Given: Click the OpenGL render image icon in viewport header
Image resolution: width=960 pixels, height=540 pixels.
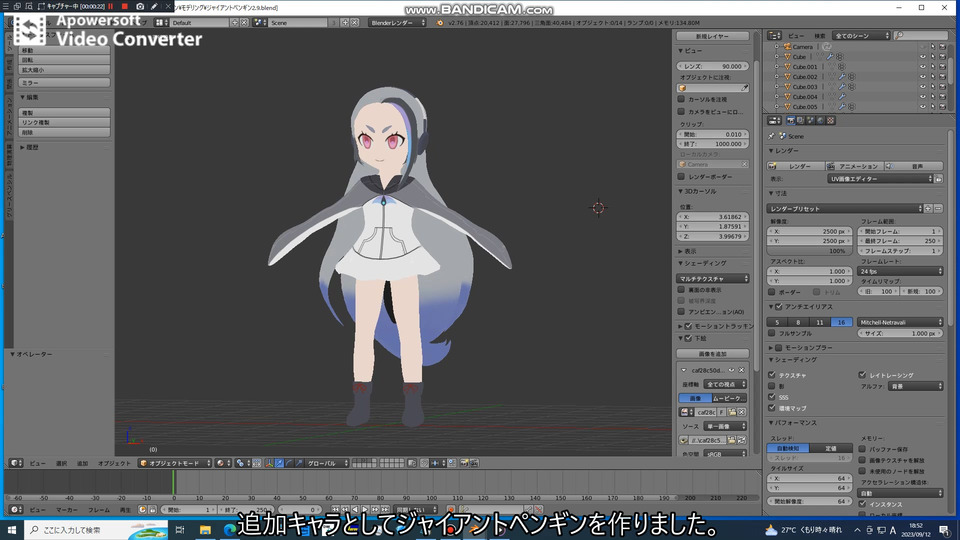Looking at the screenshot, I should coord(464,463).
